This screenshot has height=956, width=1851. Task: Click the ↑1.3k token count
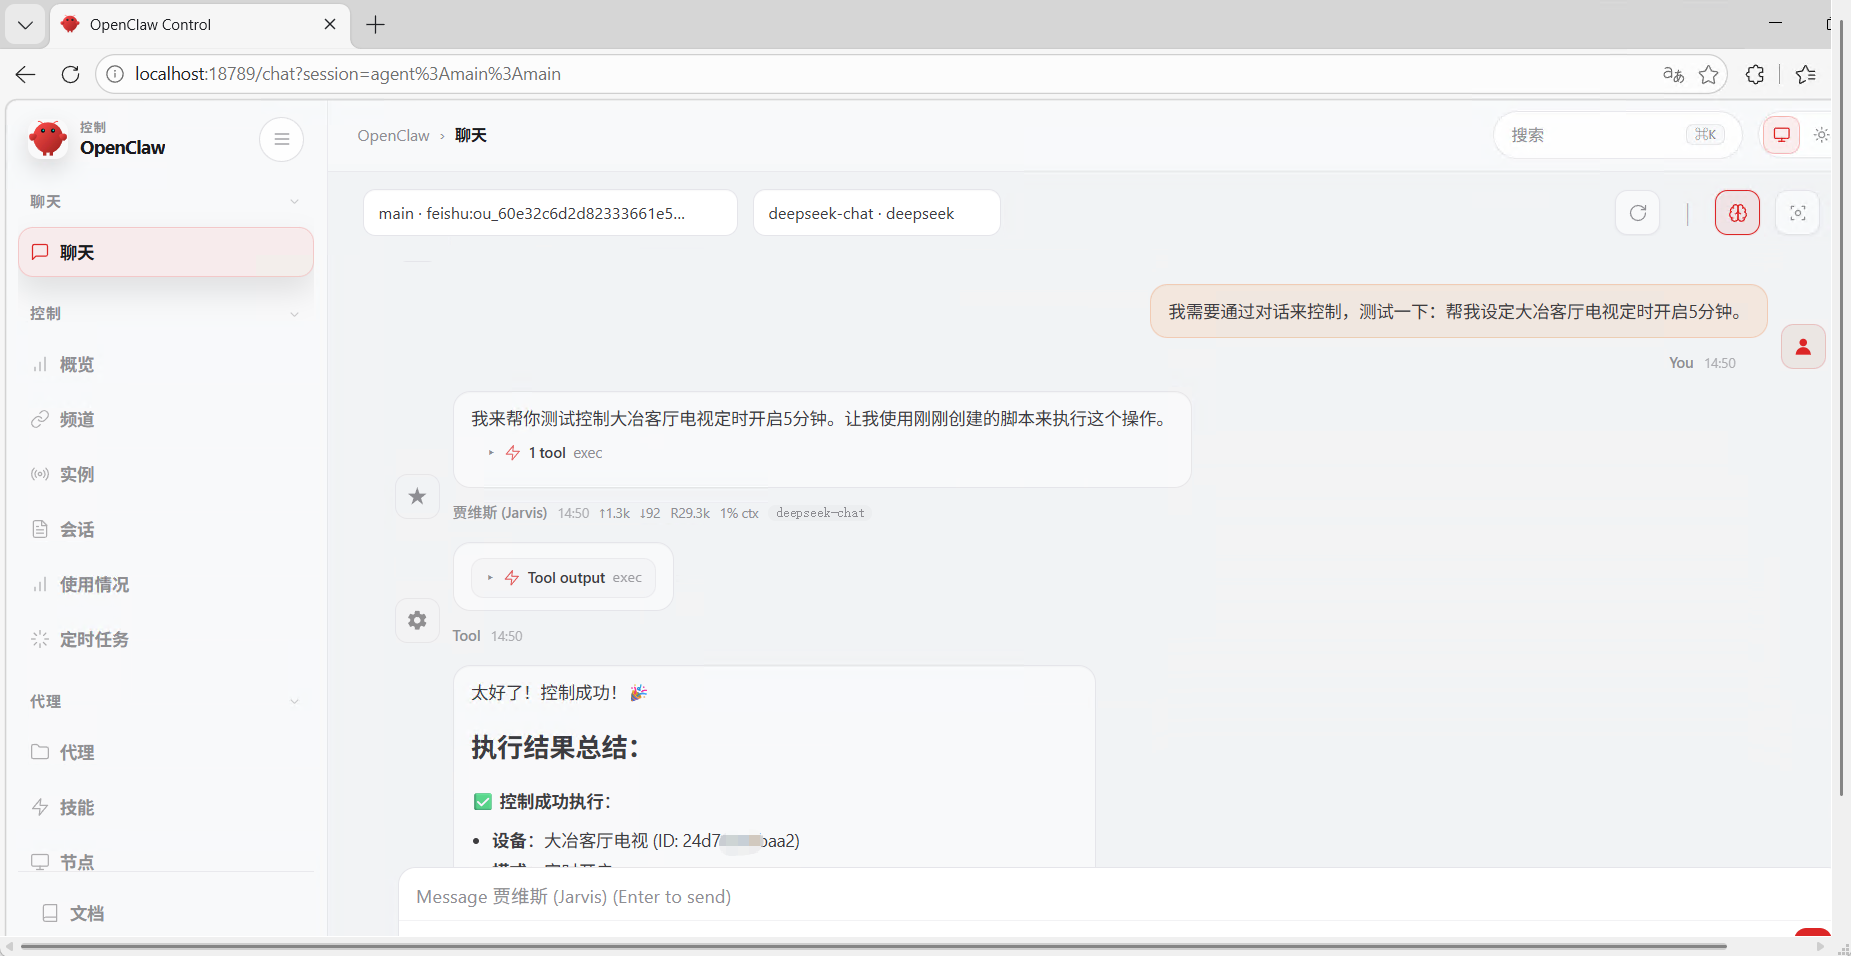tap(614, 513)
